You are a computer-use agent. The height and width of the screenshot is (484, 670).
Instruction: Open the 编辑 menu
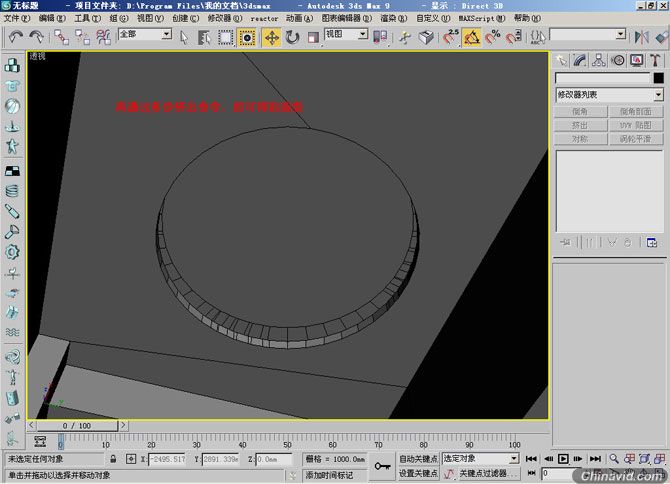[x=52, y=18]
